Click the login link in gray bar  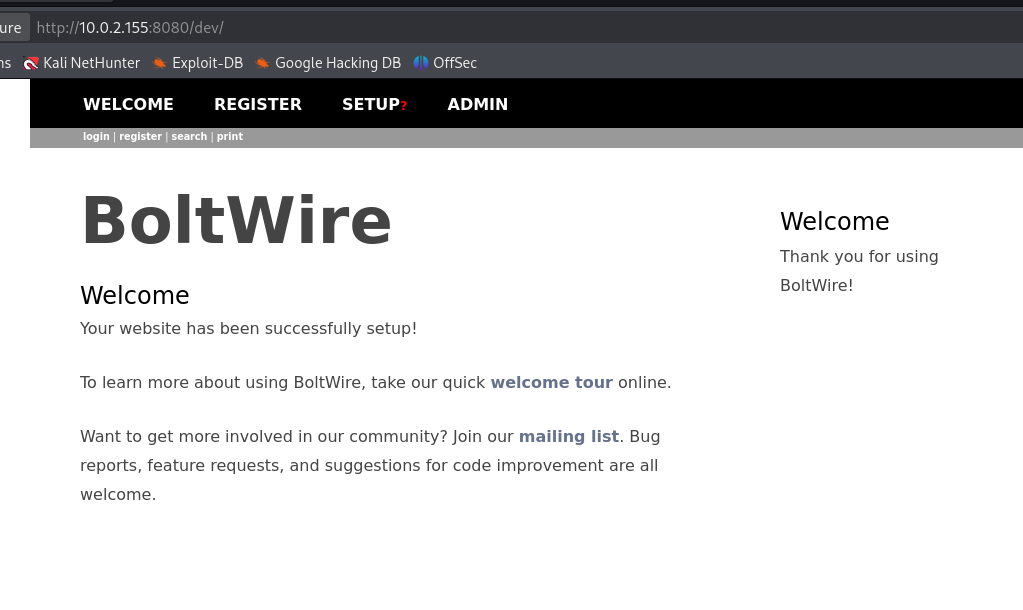(x=96, y=136)
